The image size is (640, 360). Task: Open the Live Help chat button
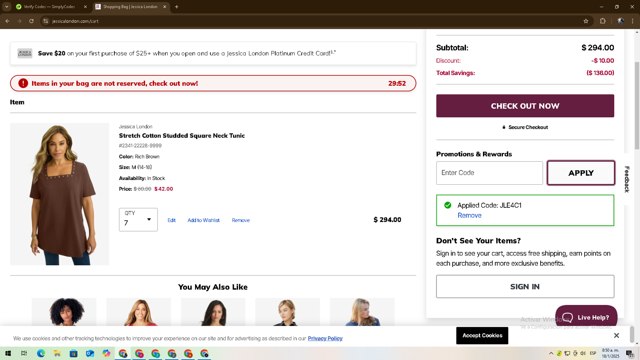(586, 317)
